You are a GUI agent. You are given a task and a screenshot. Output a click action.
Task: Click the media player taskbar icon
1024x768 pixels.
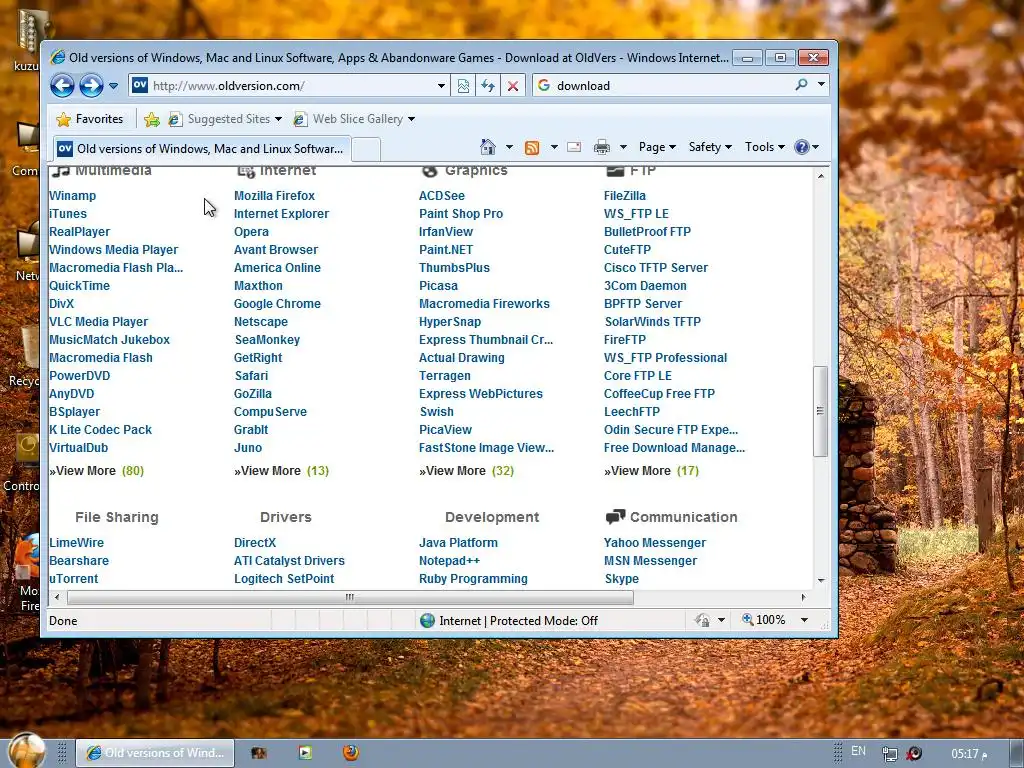coord(305,753)
